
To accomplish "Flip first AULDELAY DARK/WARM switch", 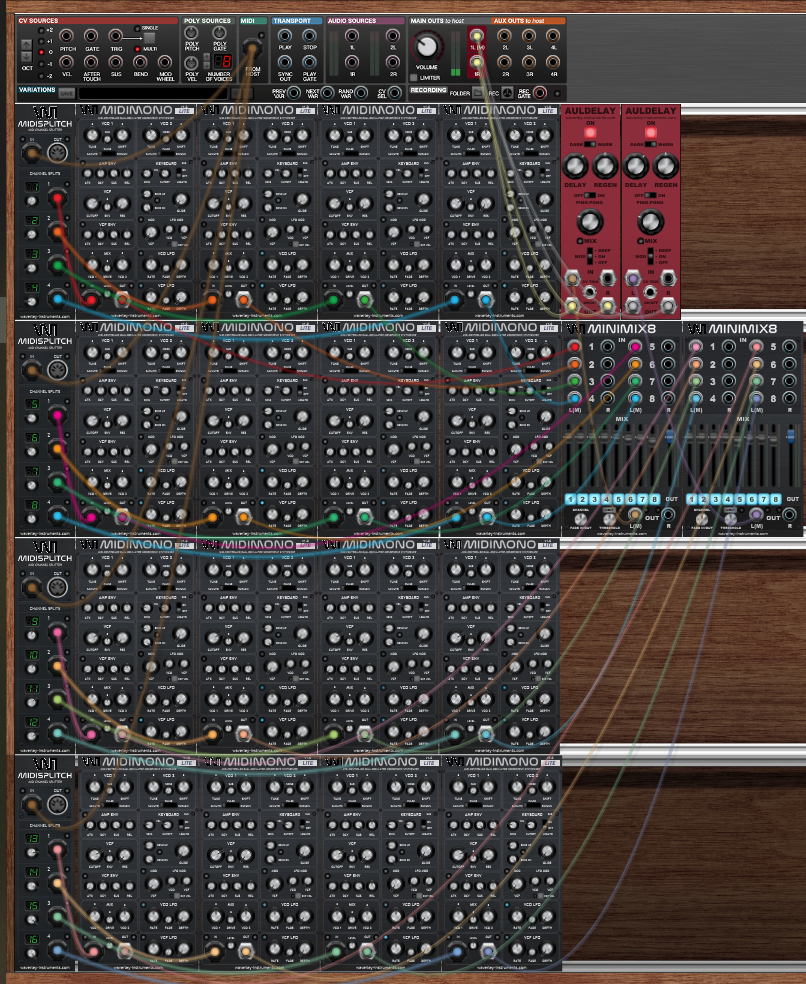I will coord(590,144).
